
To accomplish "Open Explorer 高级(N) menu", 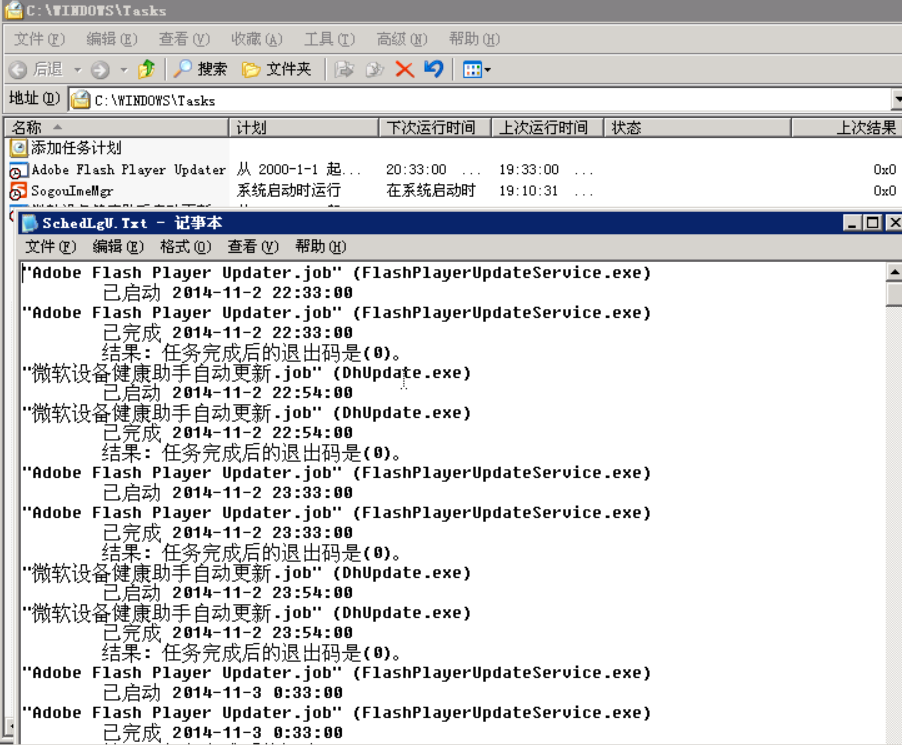I will [402, 39].
